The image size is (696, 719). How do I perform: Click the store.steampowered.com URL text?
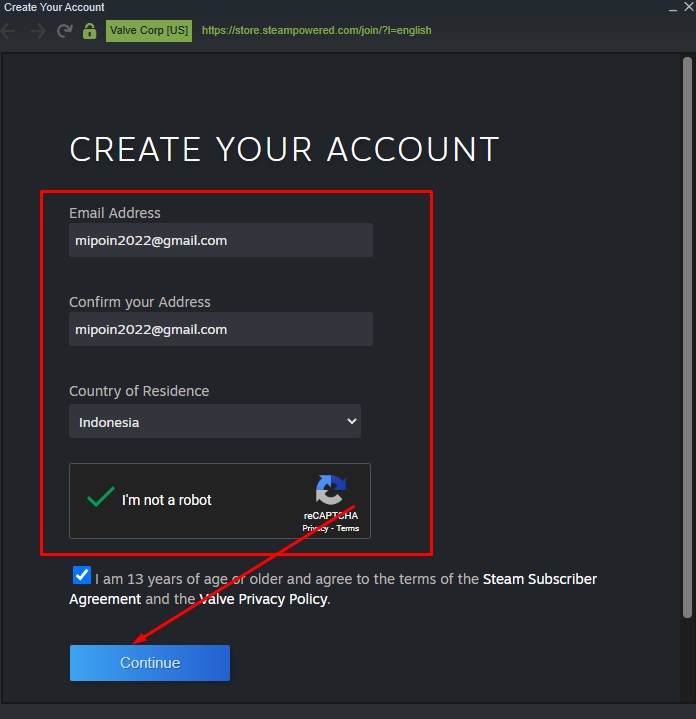coord(316,31)
